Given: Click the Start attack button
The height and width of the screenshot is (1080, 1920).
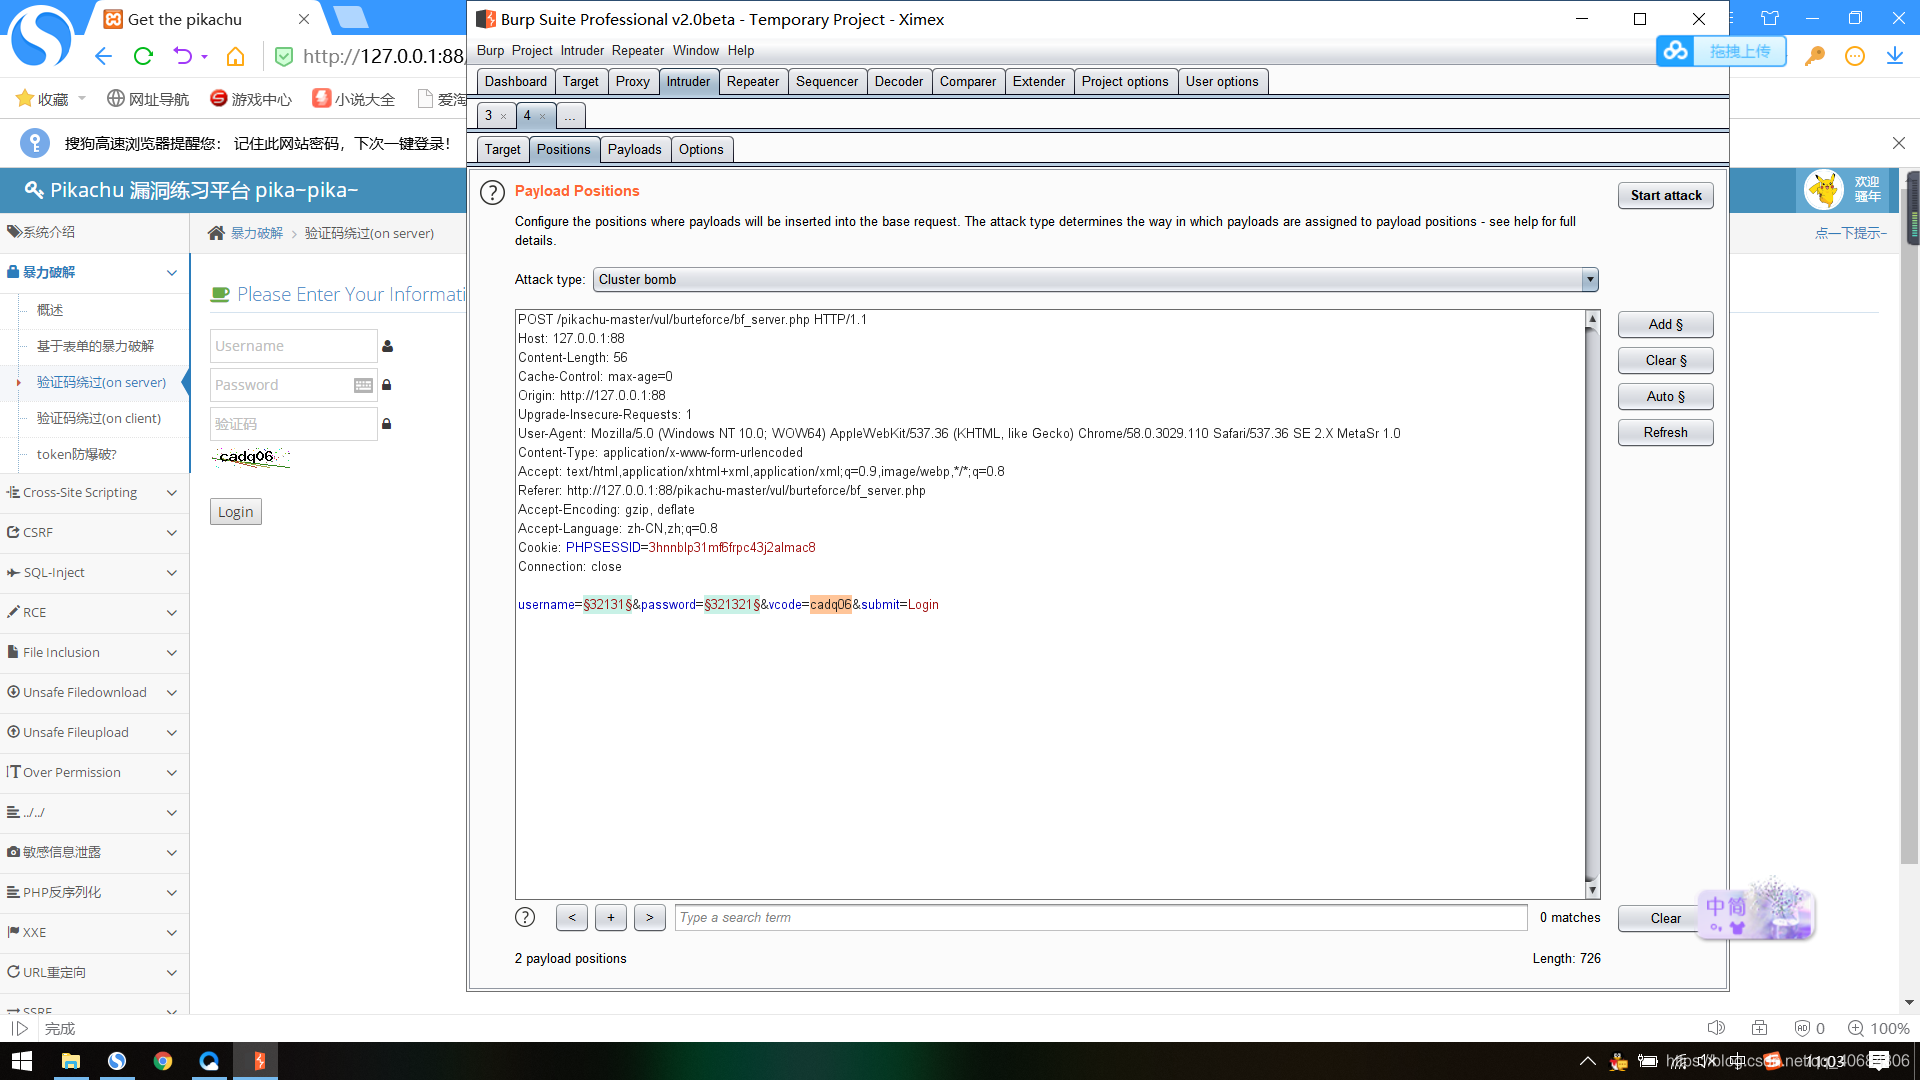Looking at the screenshot, I should 1666,195.
